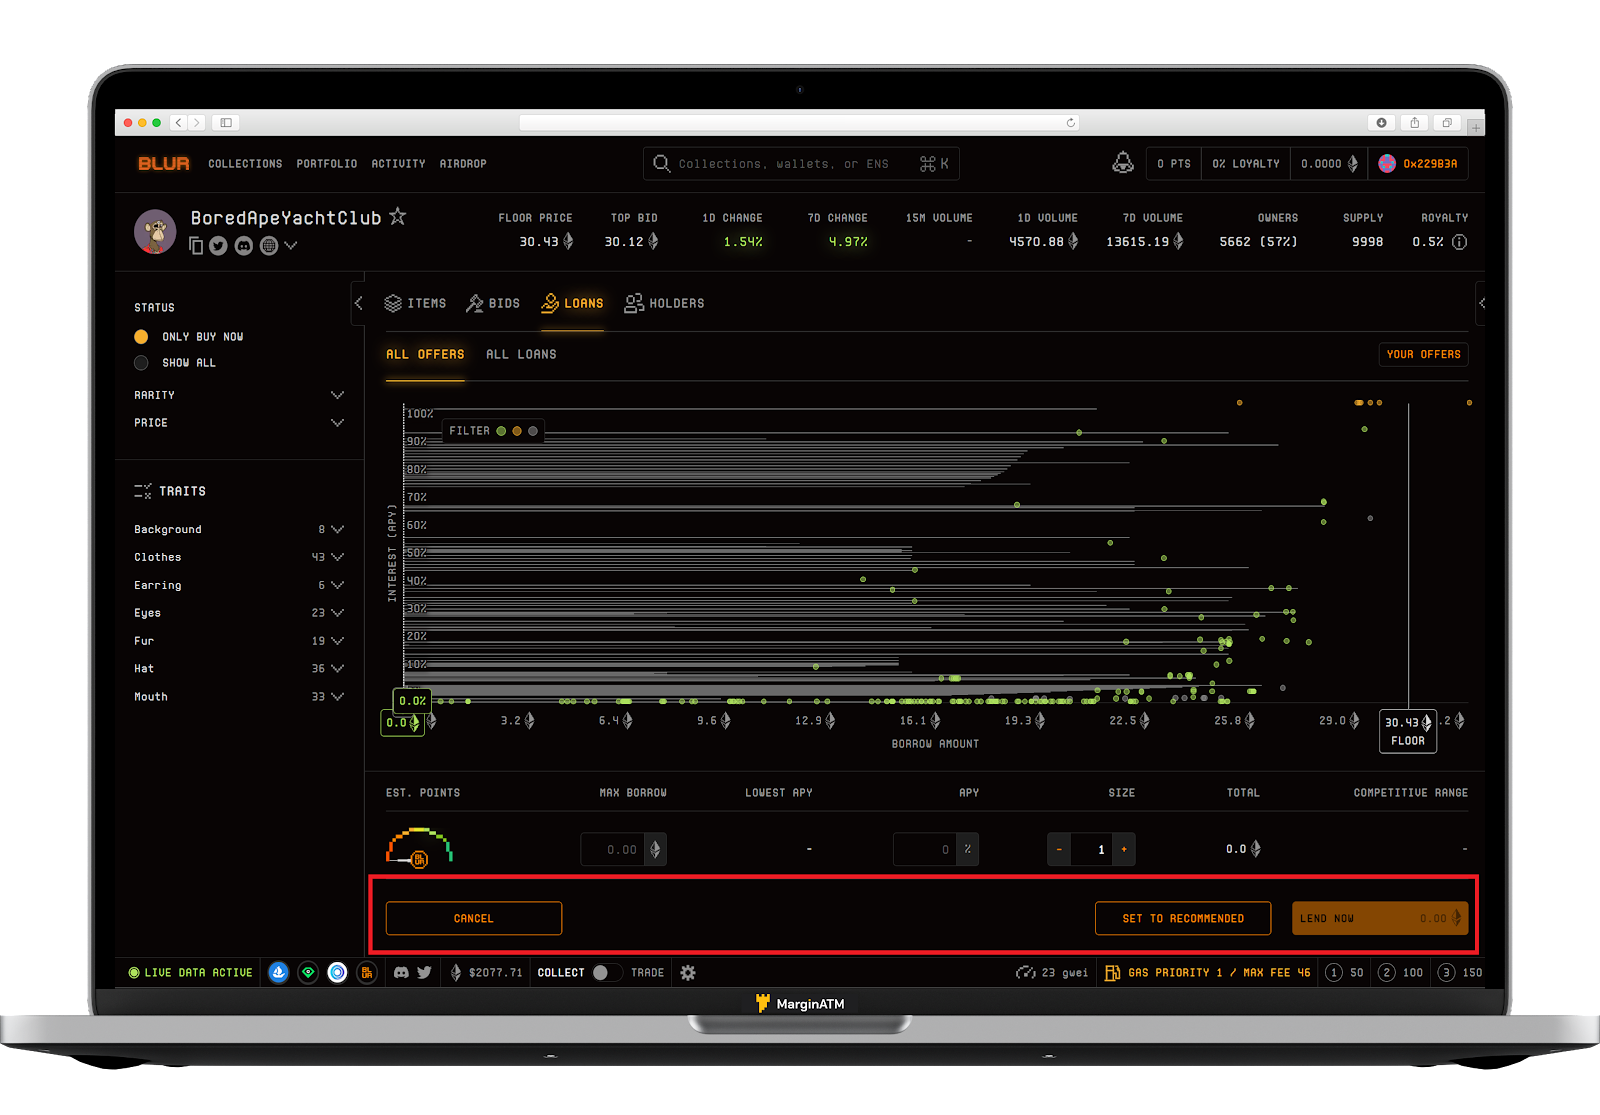Open the AIRDROP menu
Screen dimensions: 1600x1115
pos(463,164)
